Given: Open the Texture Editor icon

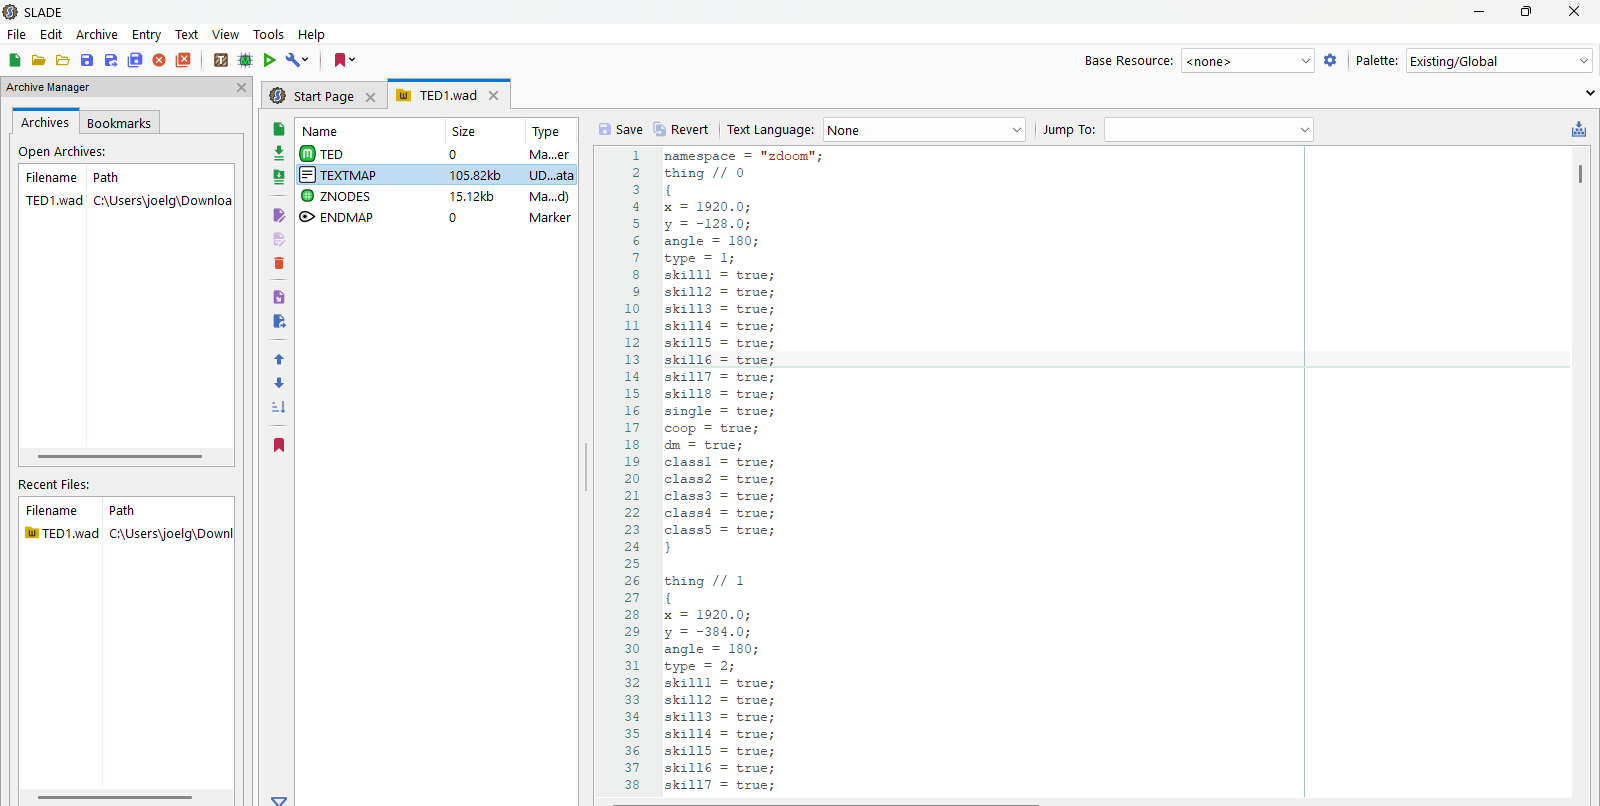Looking at the screenshot, I should tap(221, 60).
